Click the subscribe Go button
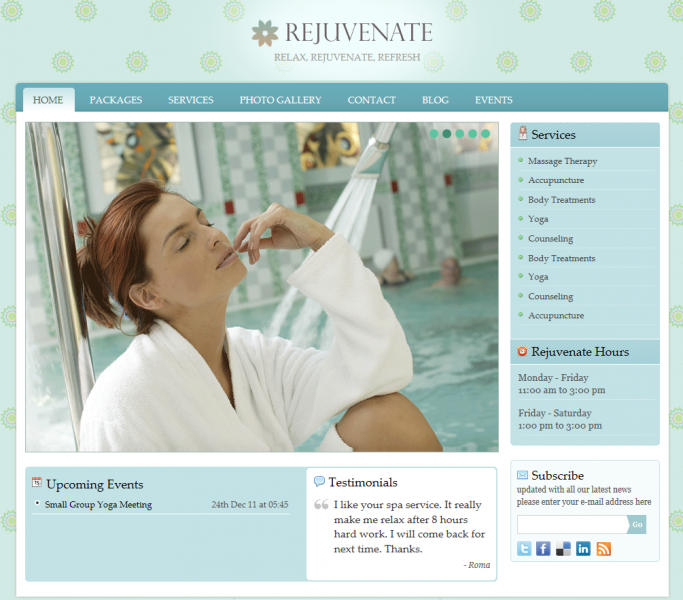 [637, 525]
